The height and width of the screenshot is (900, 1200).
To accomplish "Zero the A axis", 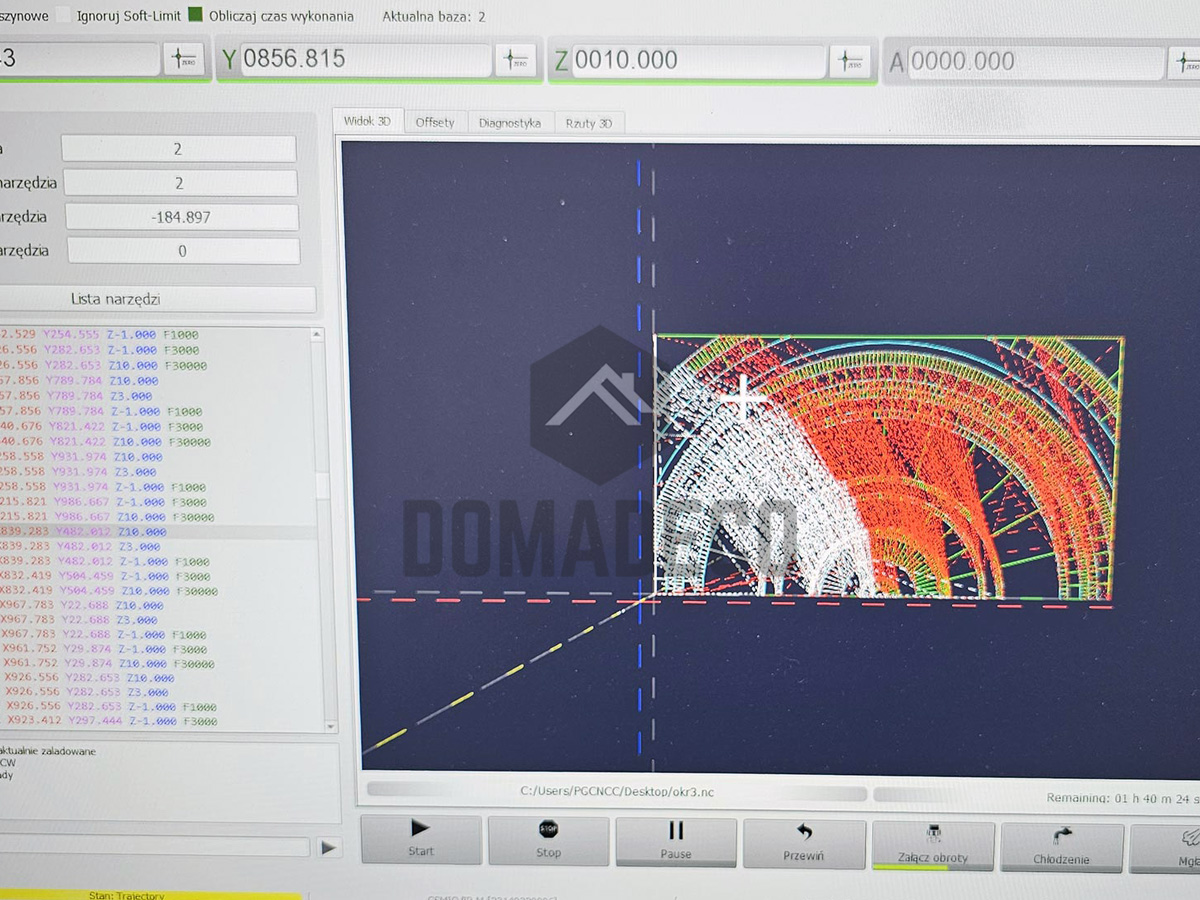I will (x=1184, y=63).
